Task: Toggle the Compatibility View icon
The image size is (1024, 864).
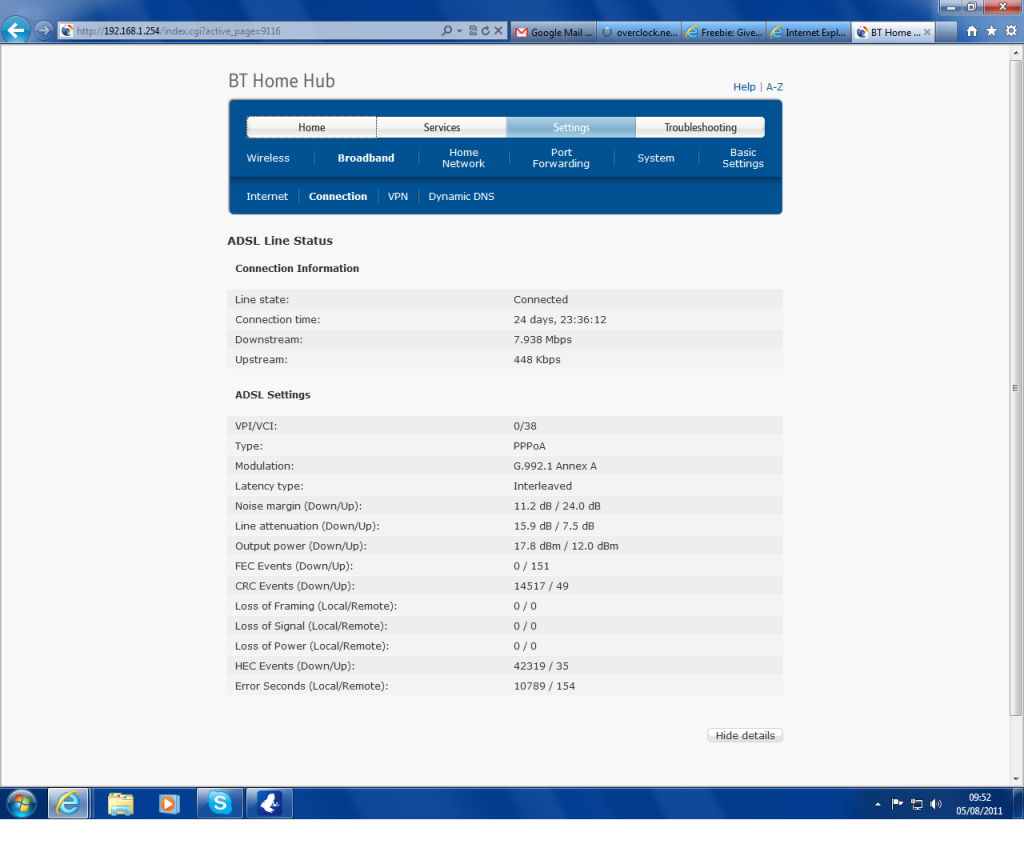Action: (x=473, y=31)
